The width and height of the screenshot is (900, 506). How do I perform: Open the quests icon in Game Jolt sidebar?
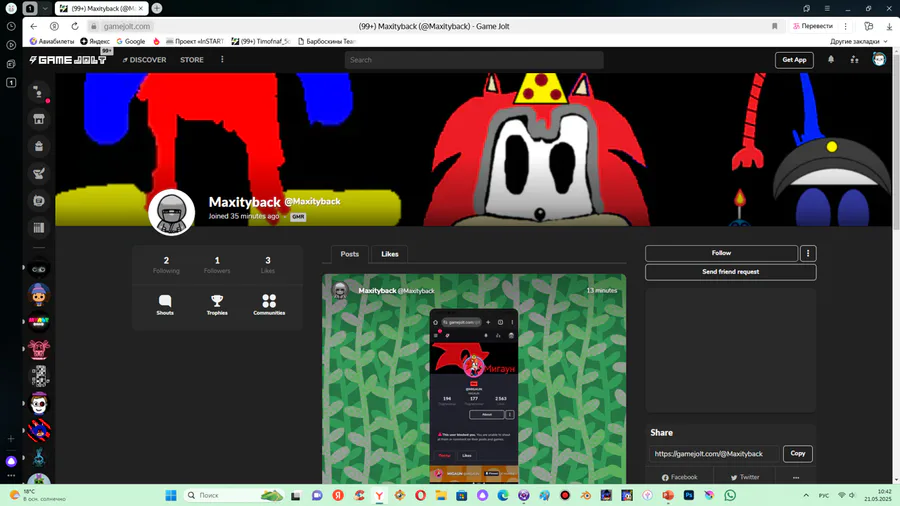click(x=38, y=173)
